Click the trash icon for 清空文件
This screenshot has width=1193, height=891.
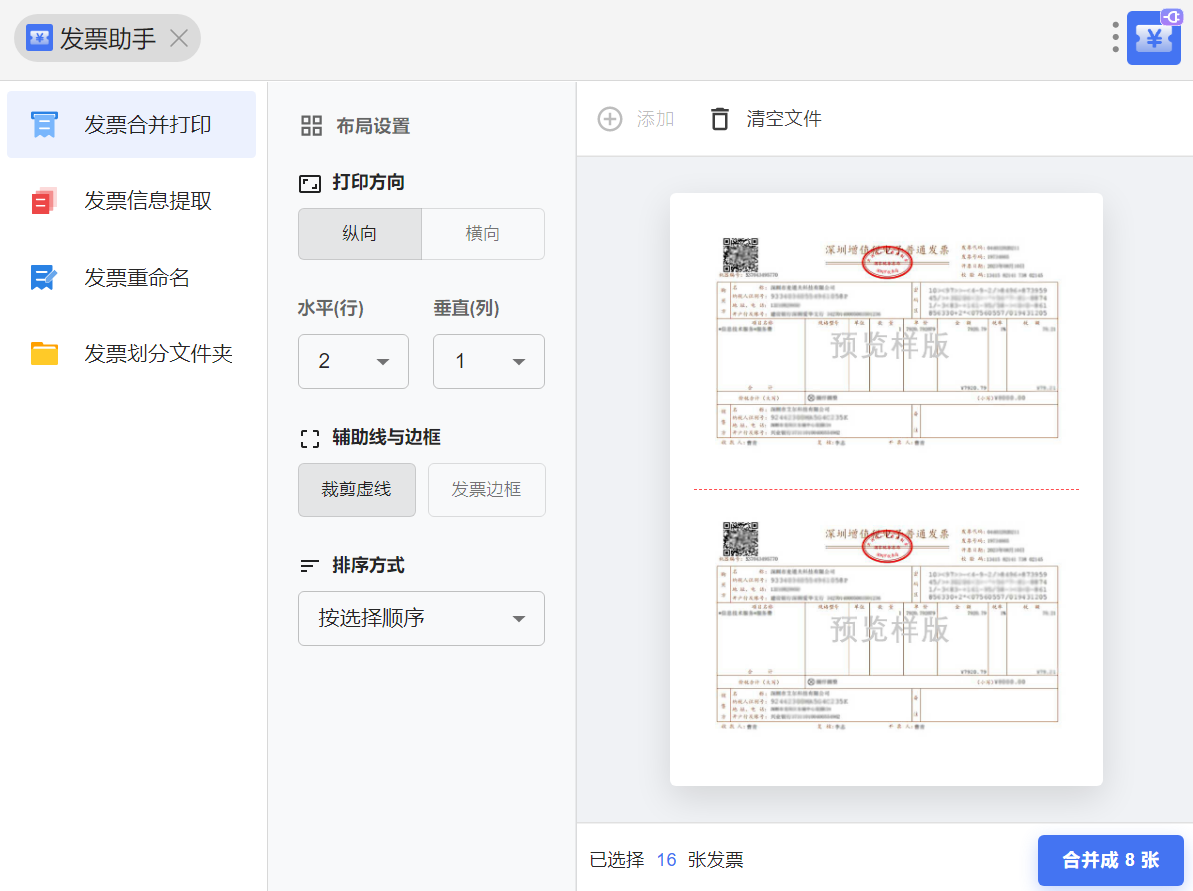click(x=720, y=119)
